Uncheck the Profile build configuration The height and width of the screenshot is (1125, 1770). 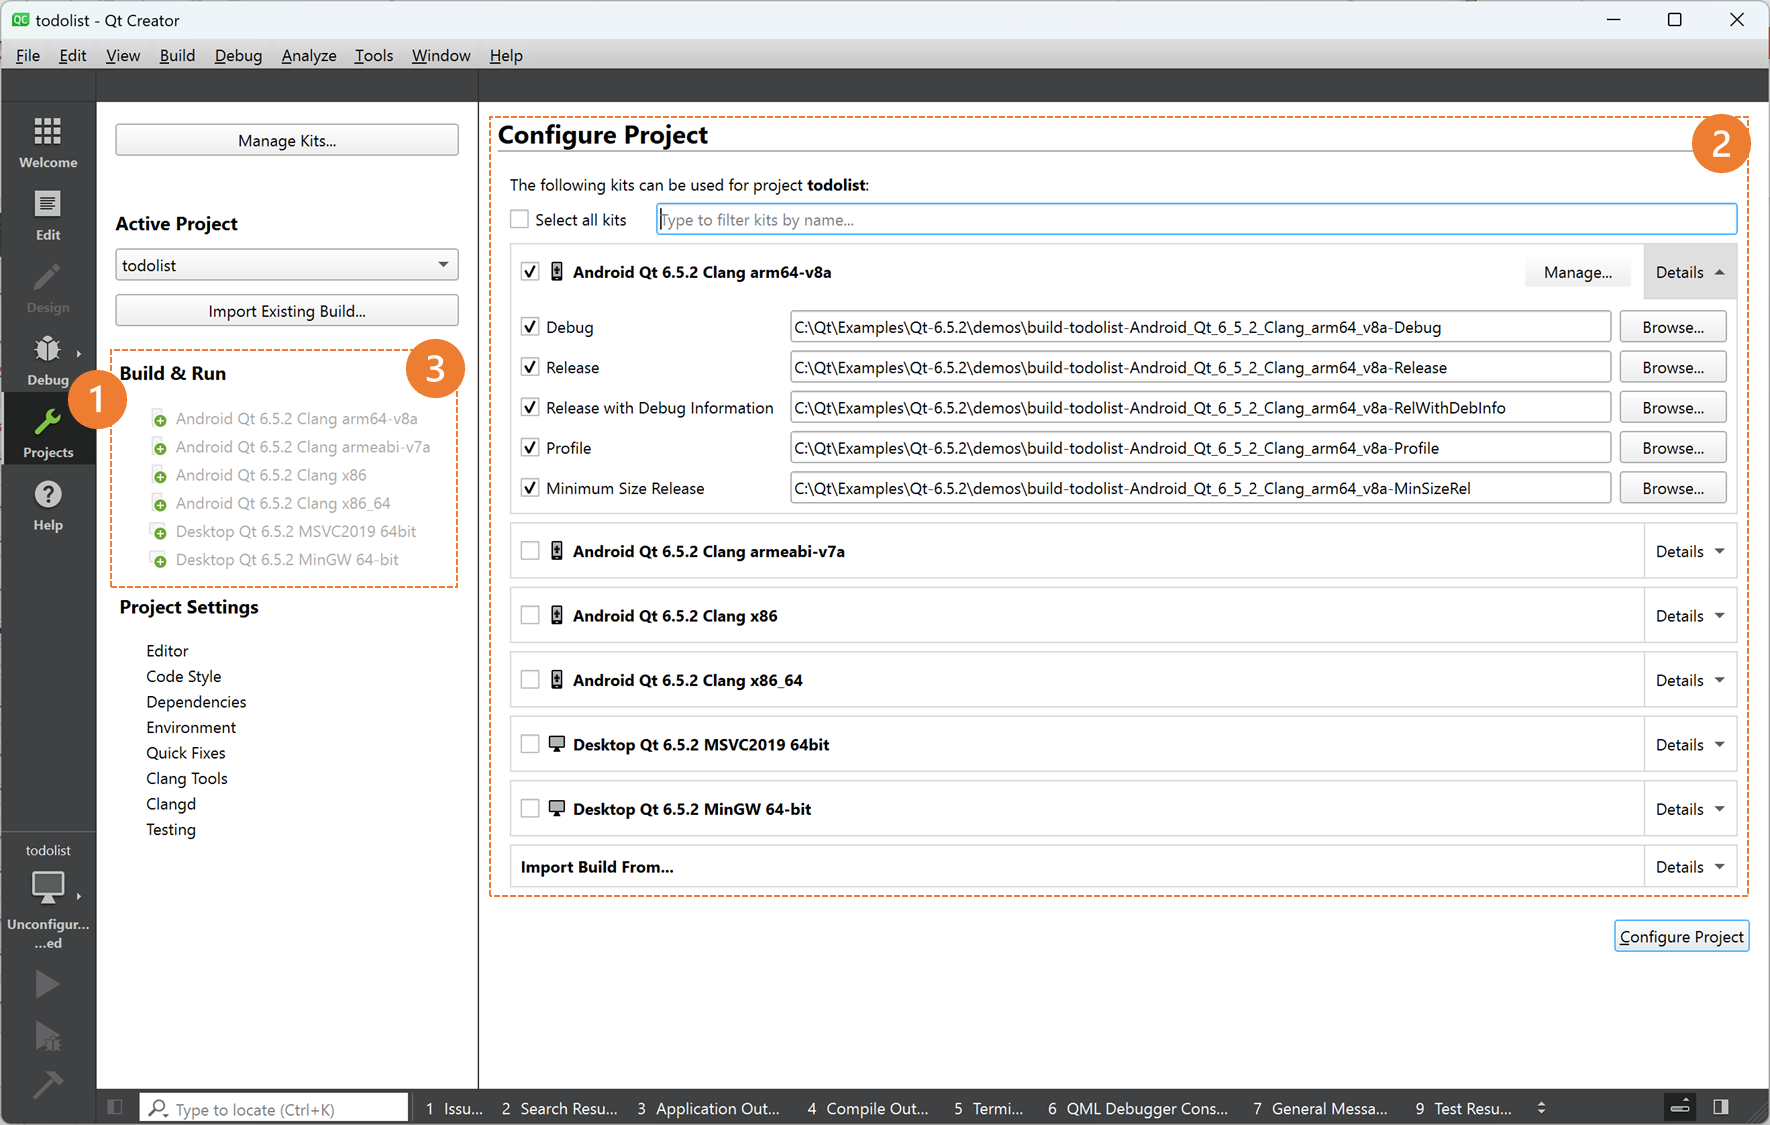pyautogui.click(x=530, y=448)
